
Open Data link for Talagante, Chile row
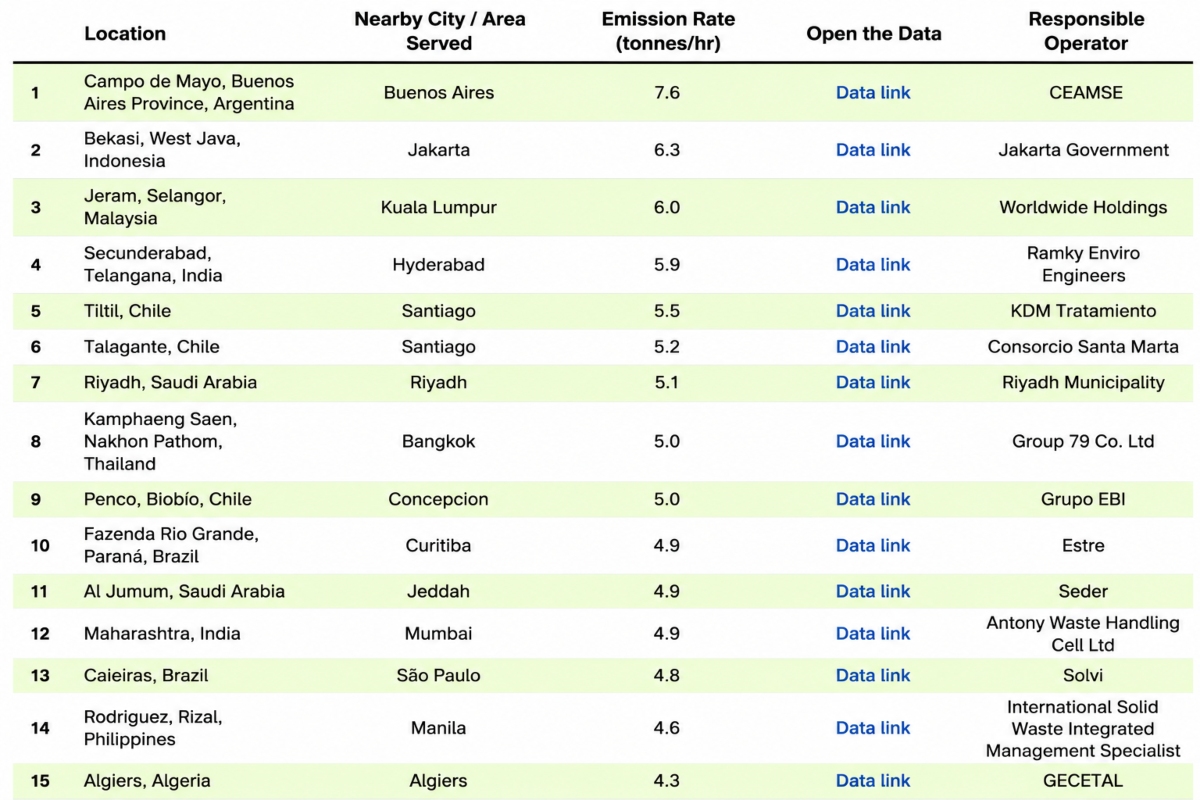coord(873,347)
